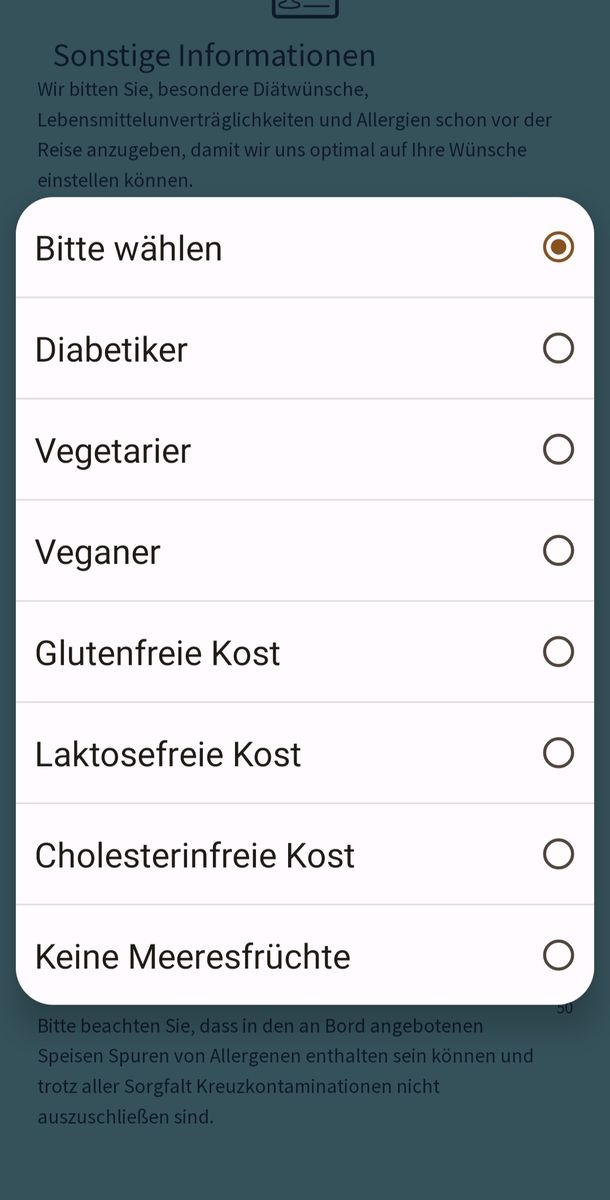Click the 'Cholesterinfreie Kost' option text
610x1200 pixels.
point(195,855)
